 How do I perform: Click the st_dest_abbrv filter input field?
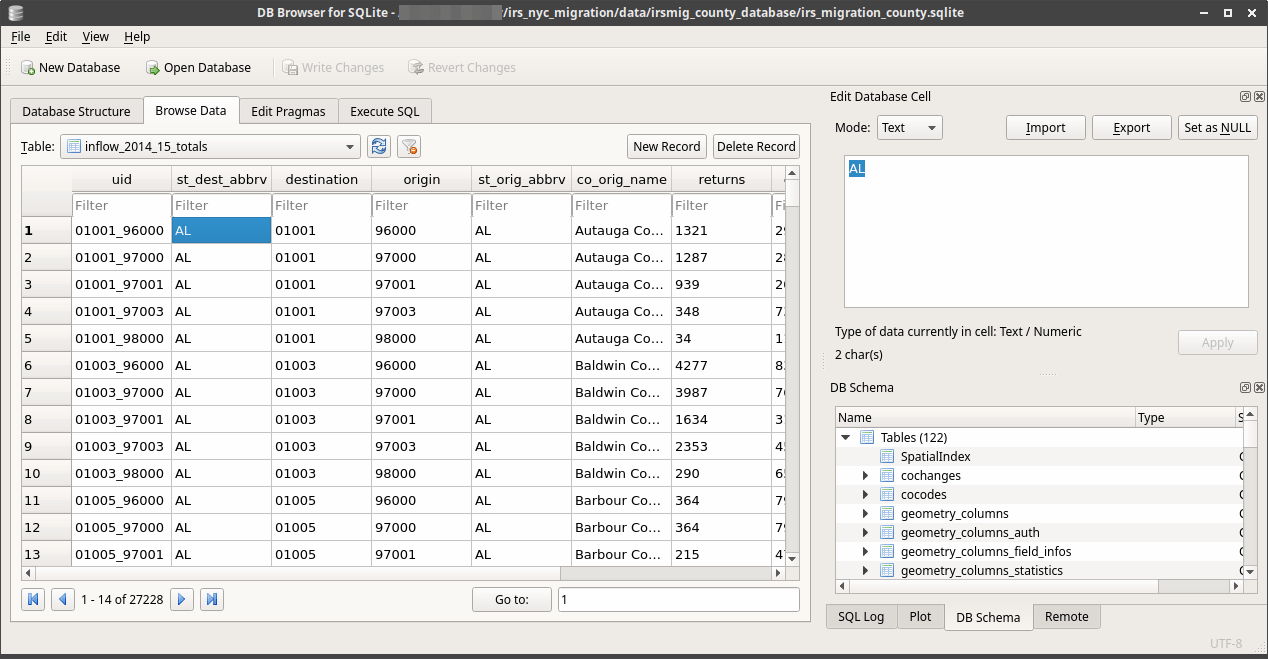click(221, 205)
